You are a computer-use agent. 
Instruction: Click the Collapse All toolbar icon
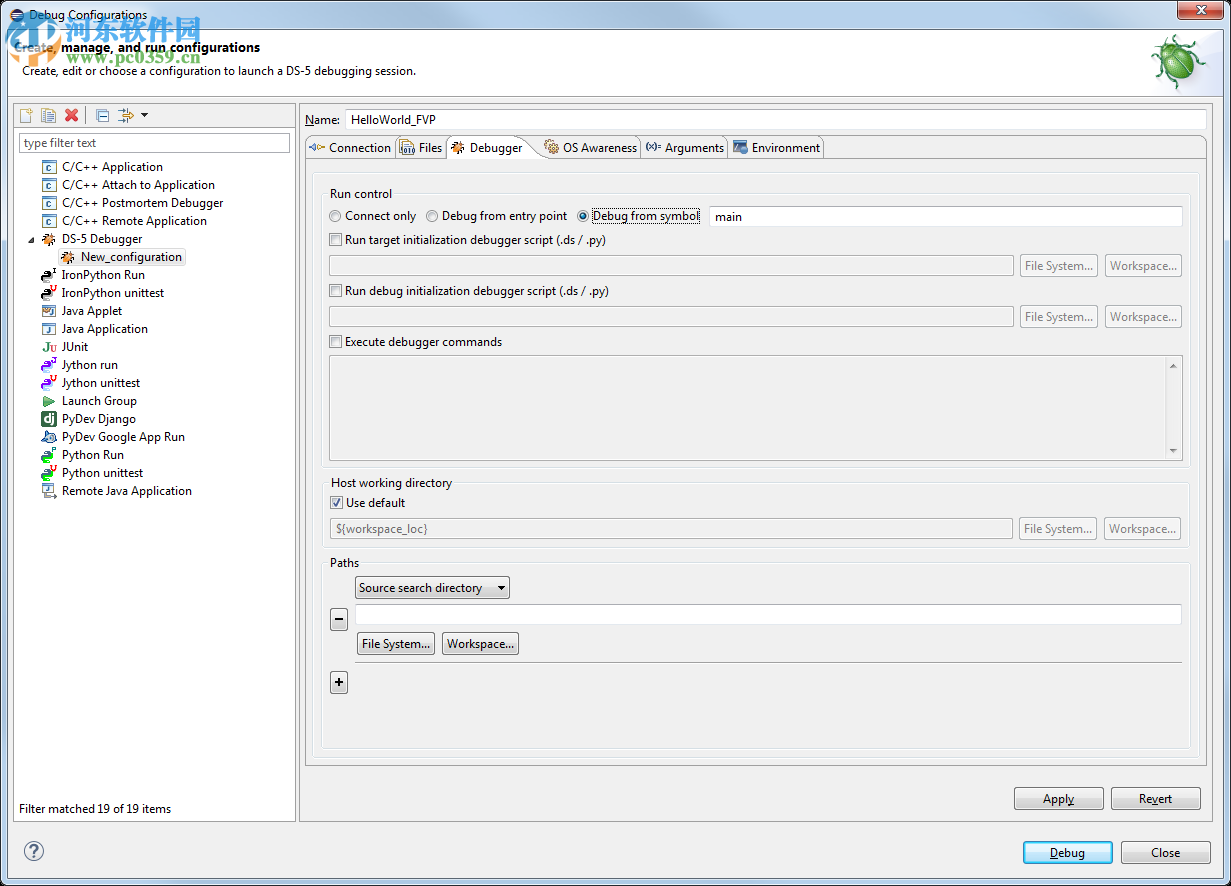click(x=102, y=115)
